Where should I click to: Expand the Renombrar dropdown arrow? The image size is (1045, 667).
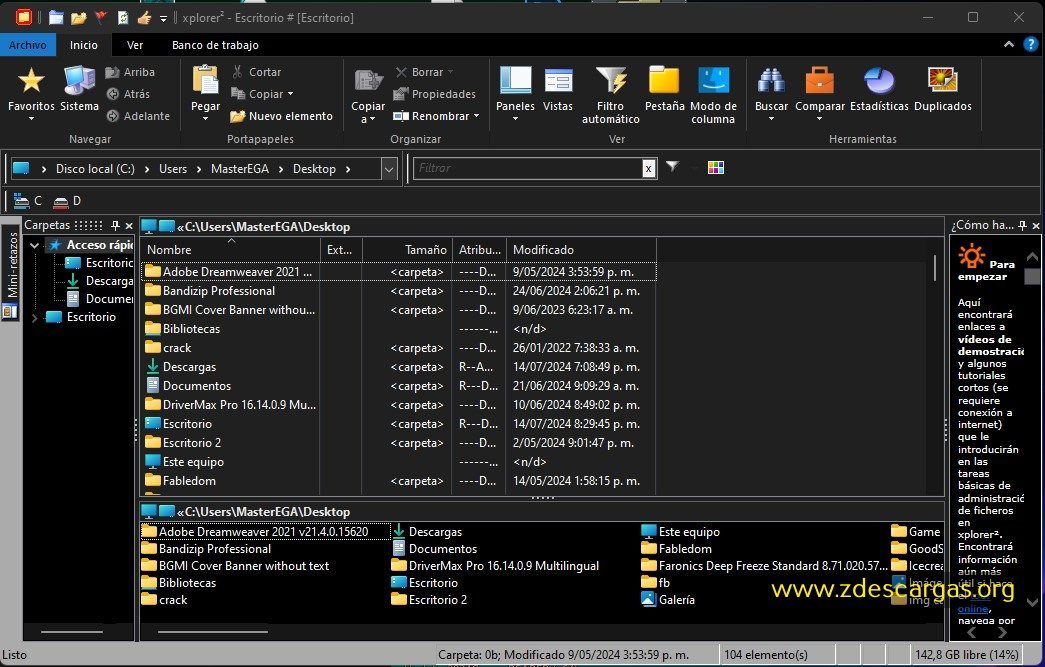pos(477,116)
